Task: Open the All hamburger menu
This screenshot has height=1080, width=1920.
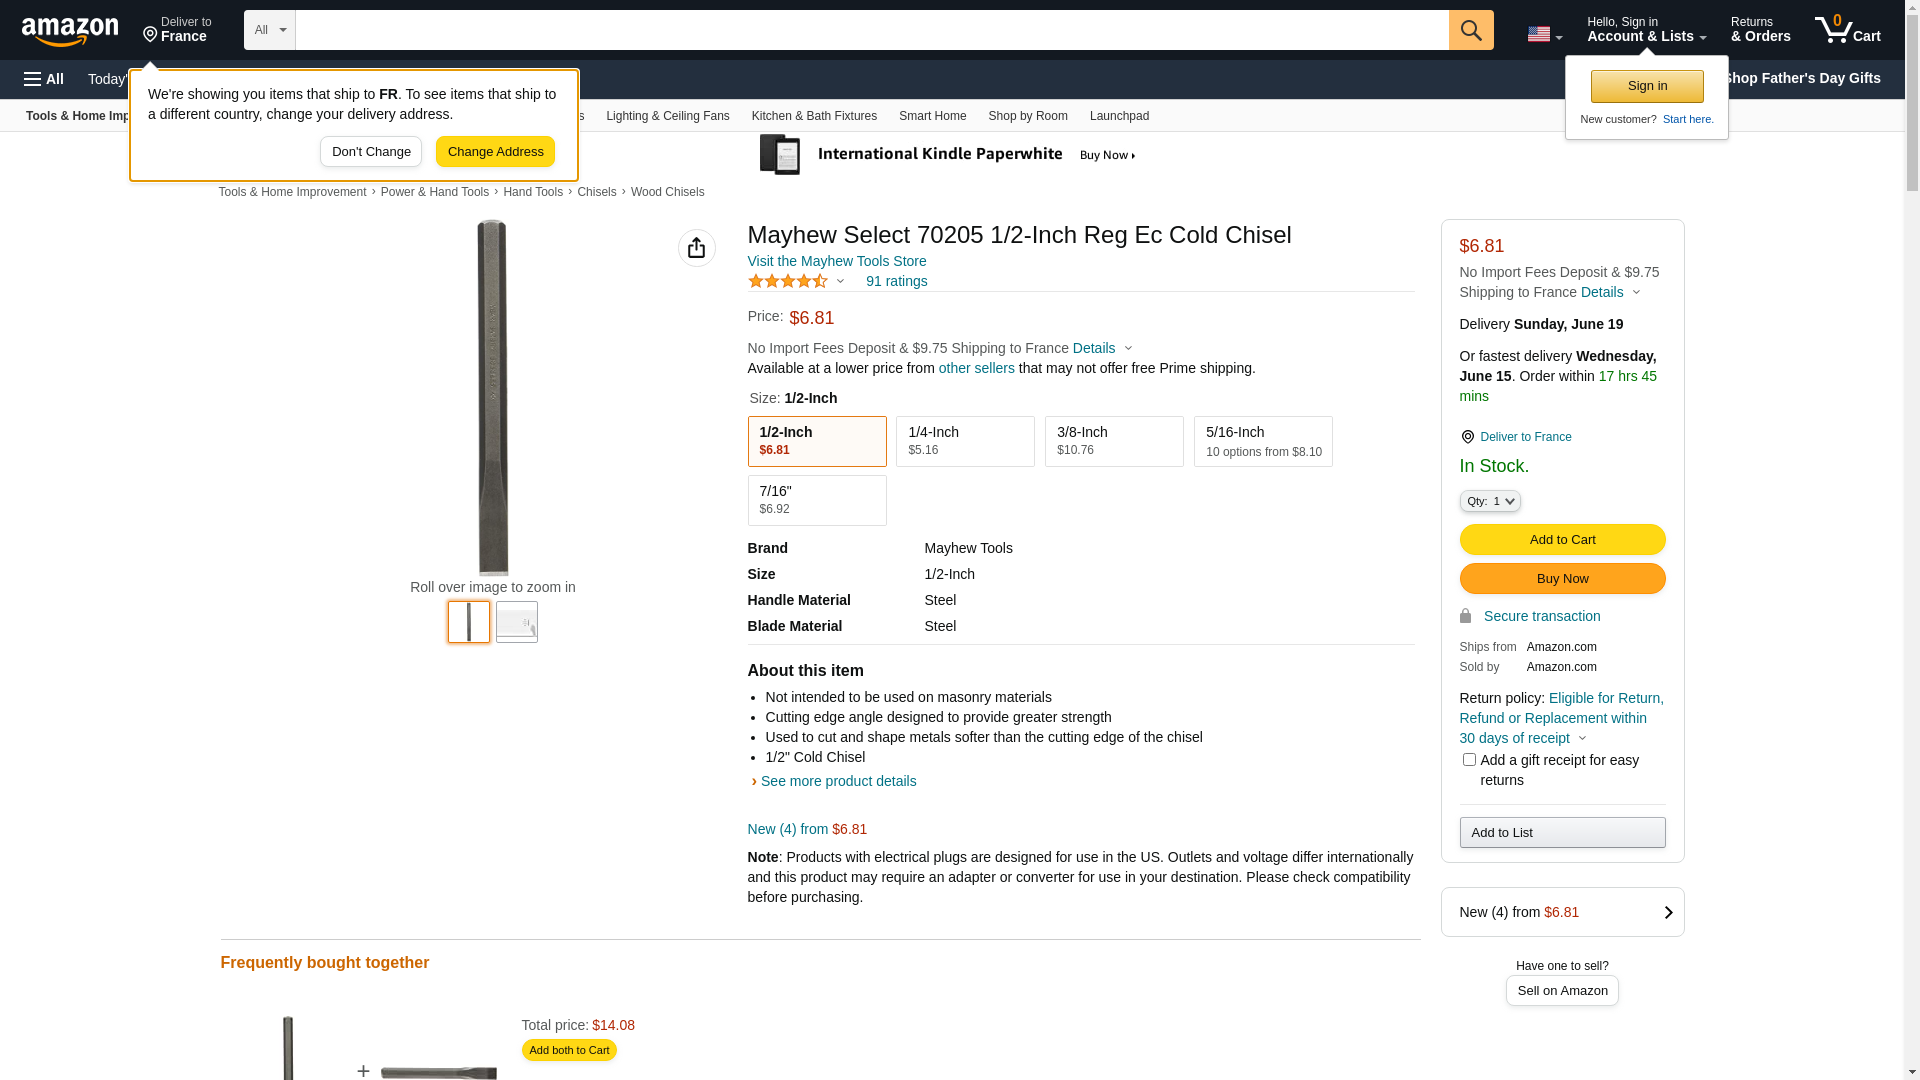Action: [x=44, y=79]
